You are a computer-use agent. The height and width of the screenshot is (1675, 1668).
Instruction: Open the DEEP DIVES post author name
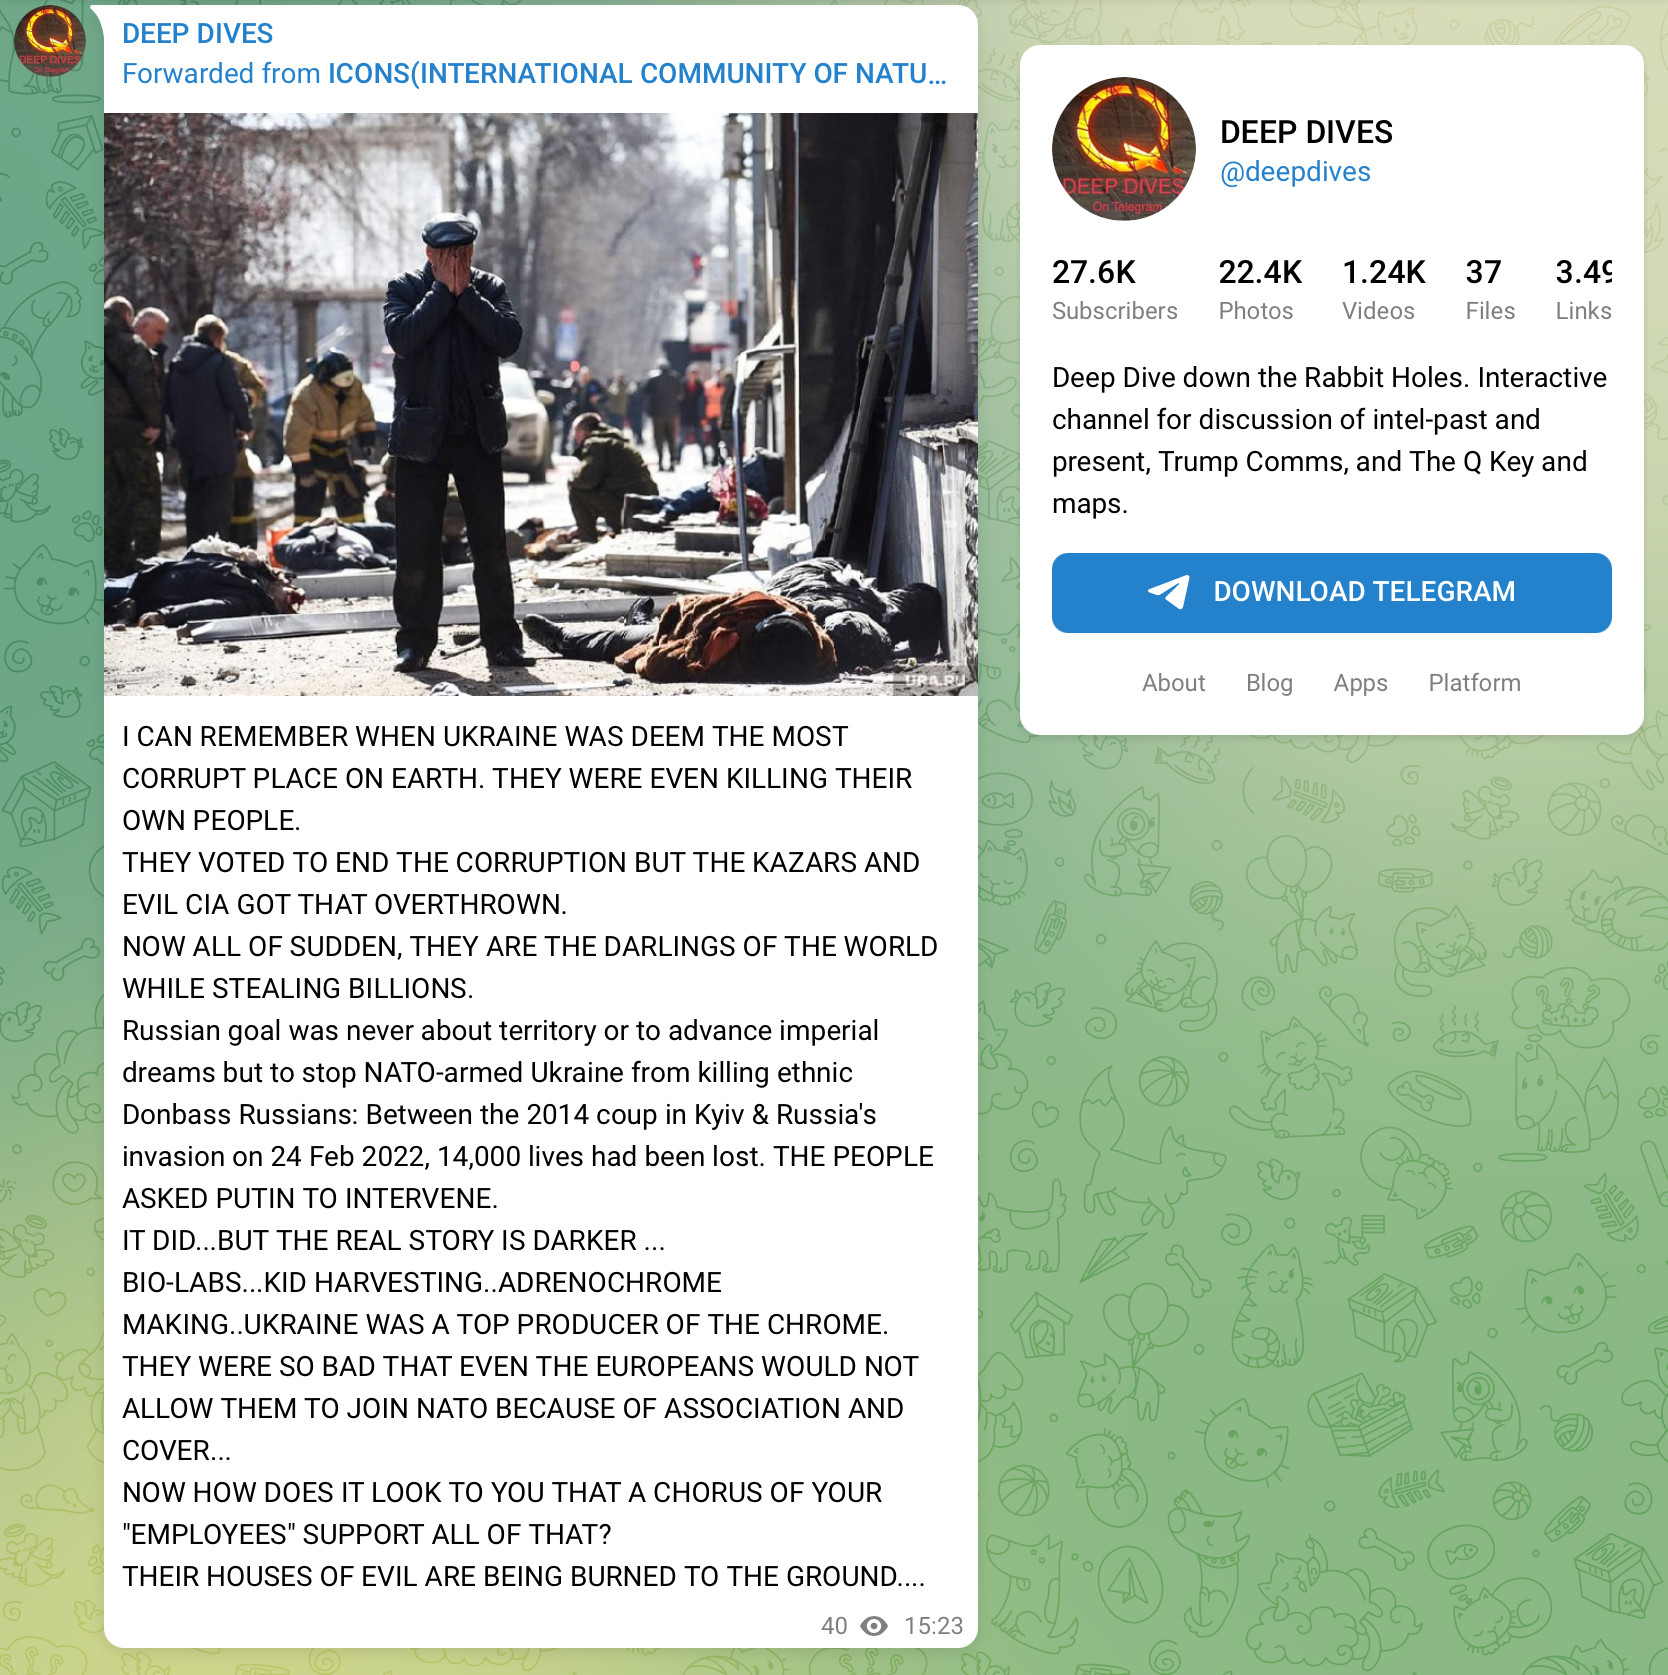click(197, 34)
